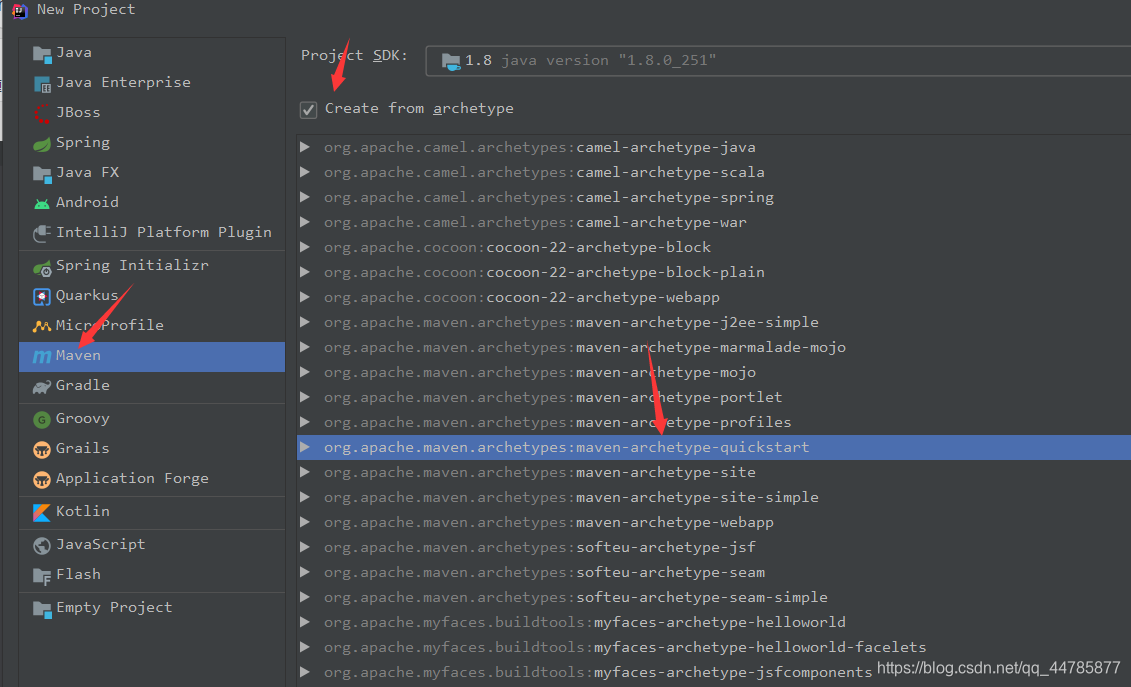This screenshot has height=687, width=1131.
Task: Choose Java project type label
Action: pos(74,53)
